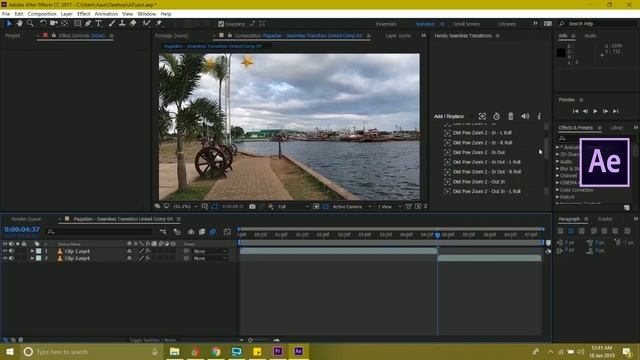640x360 pixels.
Task: Play the preview
Action: pyautogui.click(x=595, y=111)
